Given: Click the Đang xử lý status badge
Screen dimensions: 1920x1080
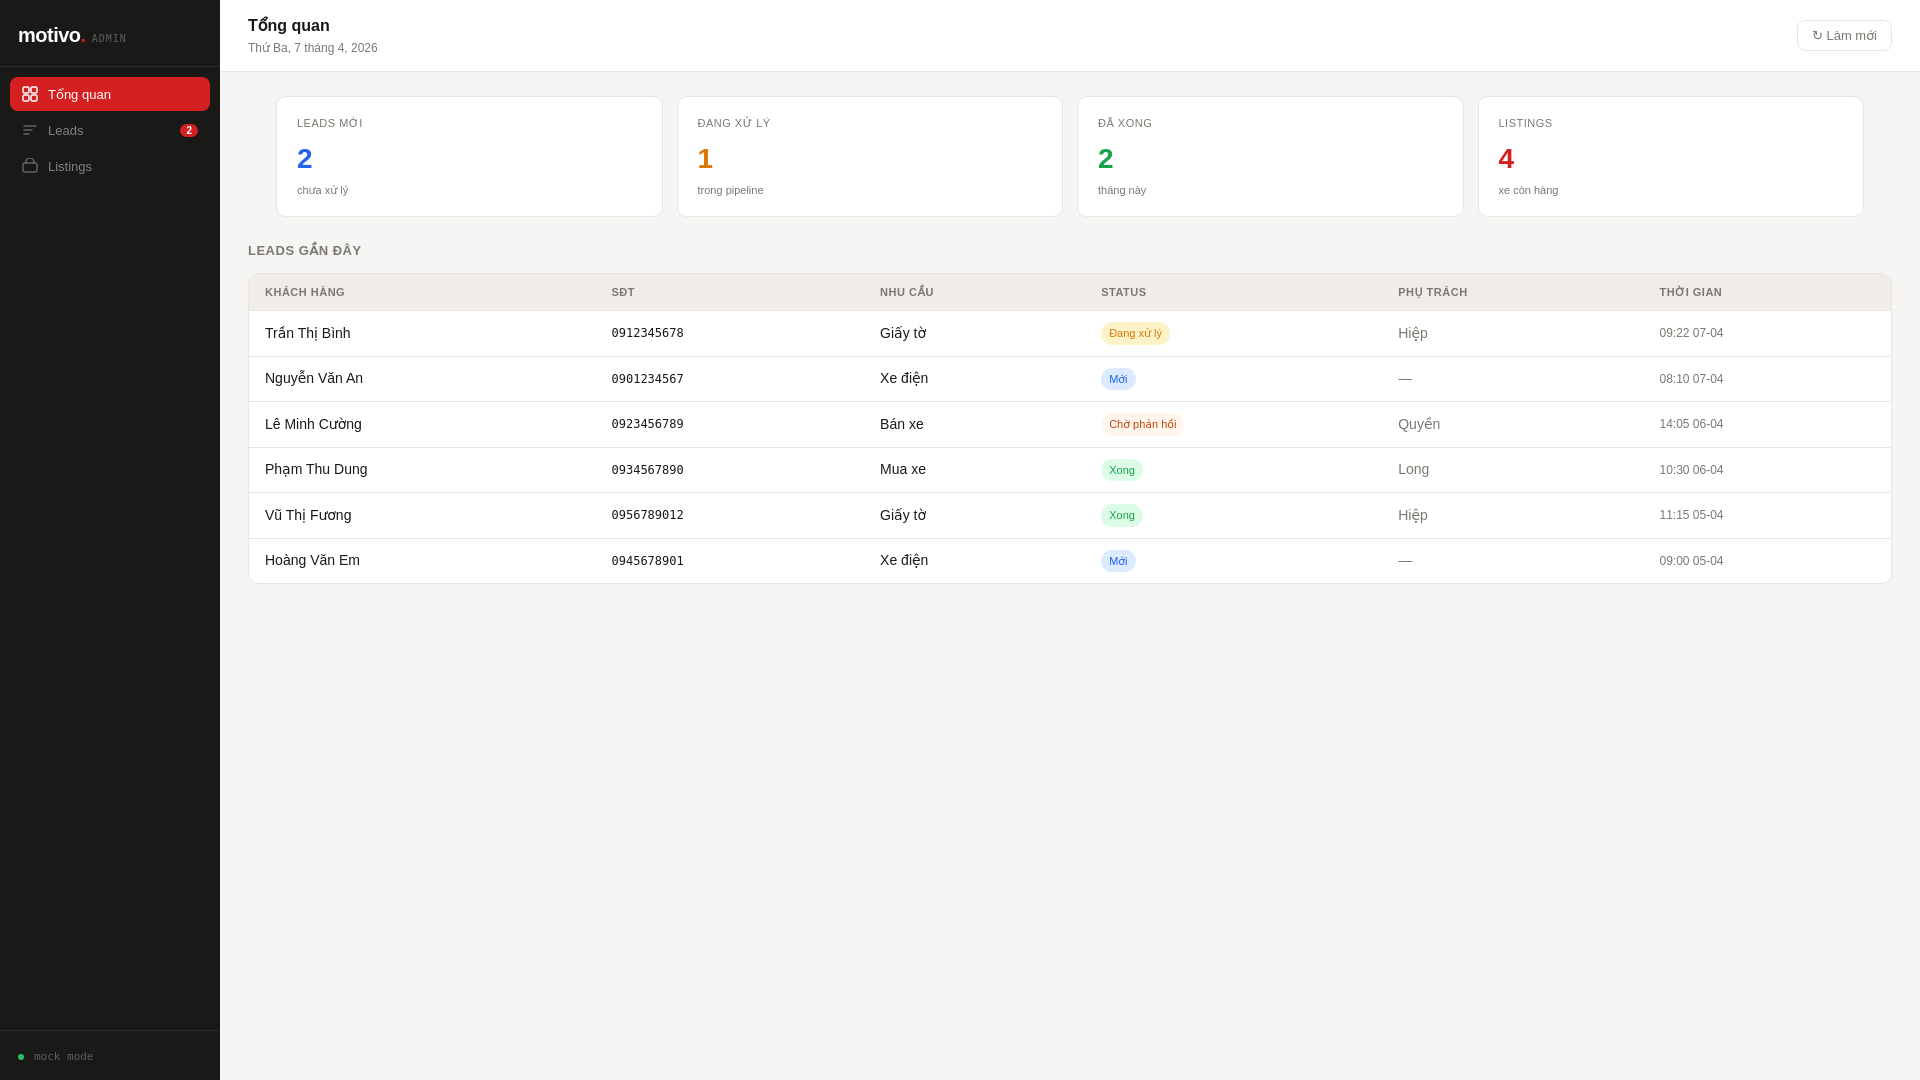Looking at the screenshot, I should click(x=1135, y=333).
